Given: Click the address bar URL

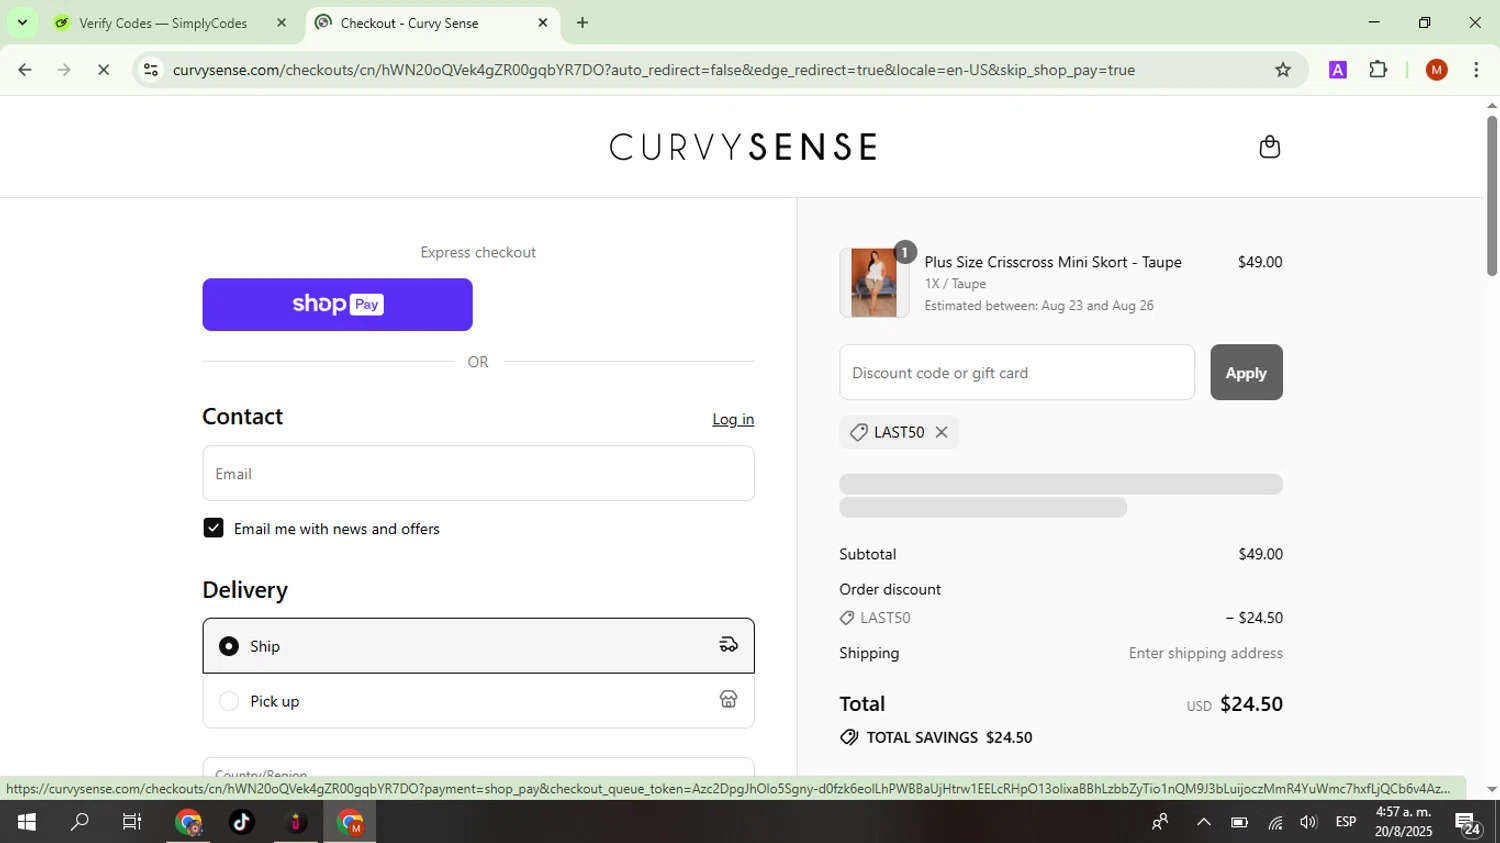Looking at the screenshot, I should 653,70.
